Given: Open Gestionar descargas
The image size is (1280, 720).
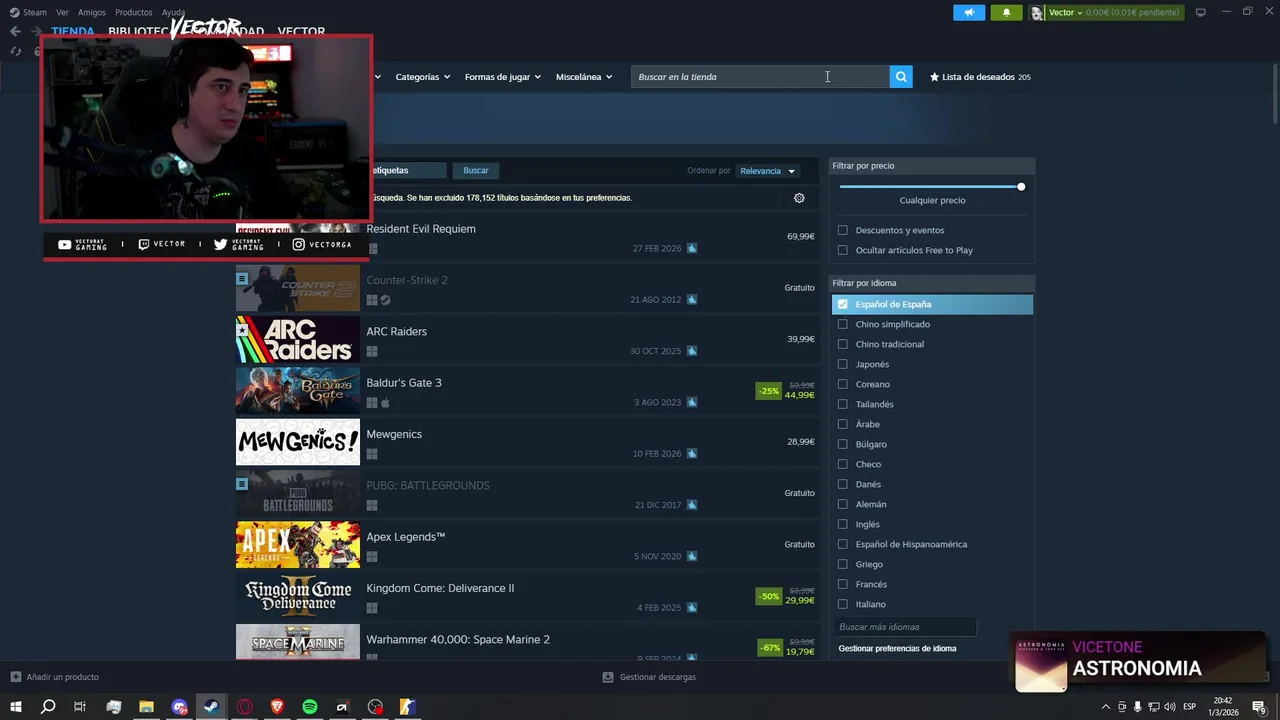Looking at the screenshot, I should click(x=657, y=677).
